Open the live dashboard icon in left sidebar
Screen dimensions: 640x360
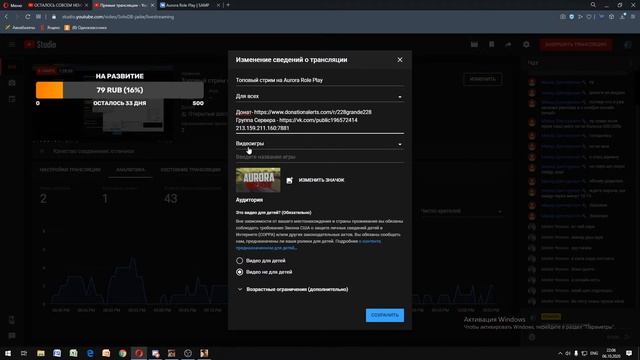(12, 67)
